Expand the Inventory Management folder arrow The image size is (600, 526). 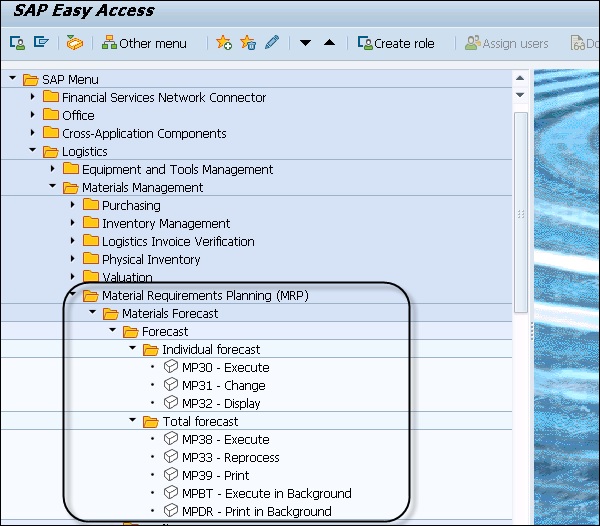(73, 224)
